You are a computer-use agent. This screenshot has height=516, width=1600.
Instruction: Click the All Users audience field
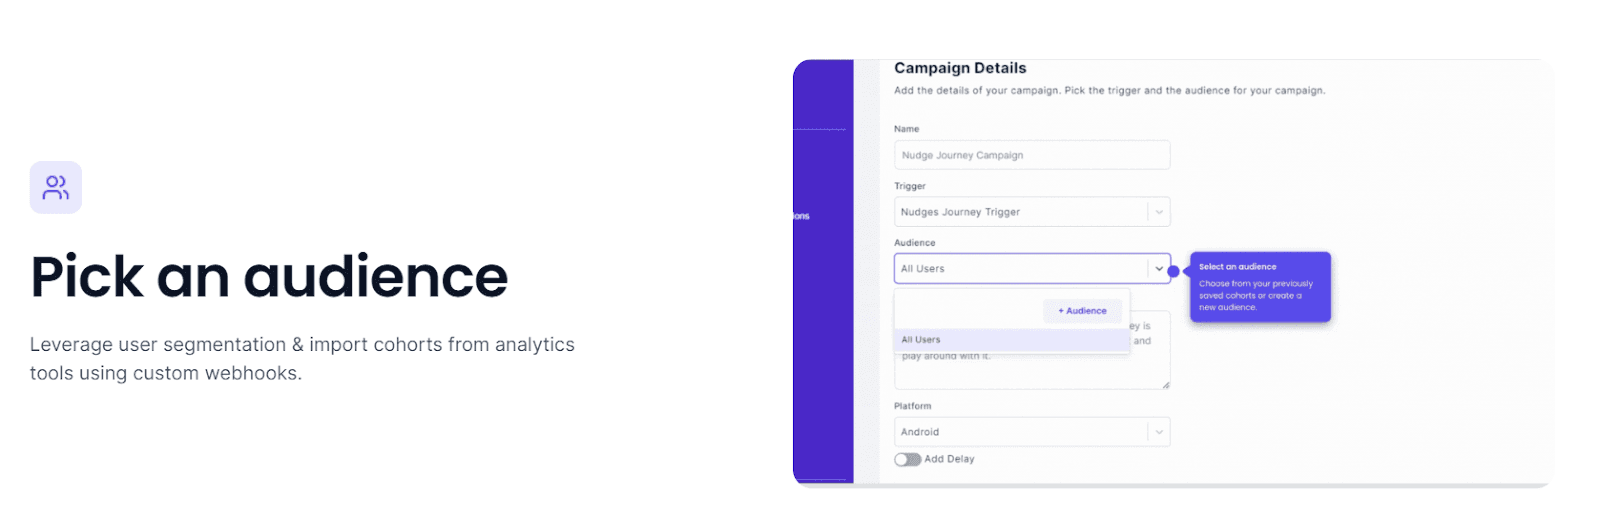coord(1032,269)
